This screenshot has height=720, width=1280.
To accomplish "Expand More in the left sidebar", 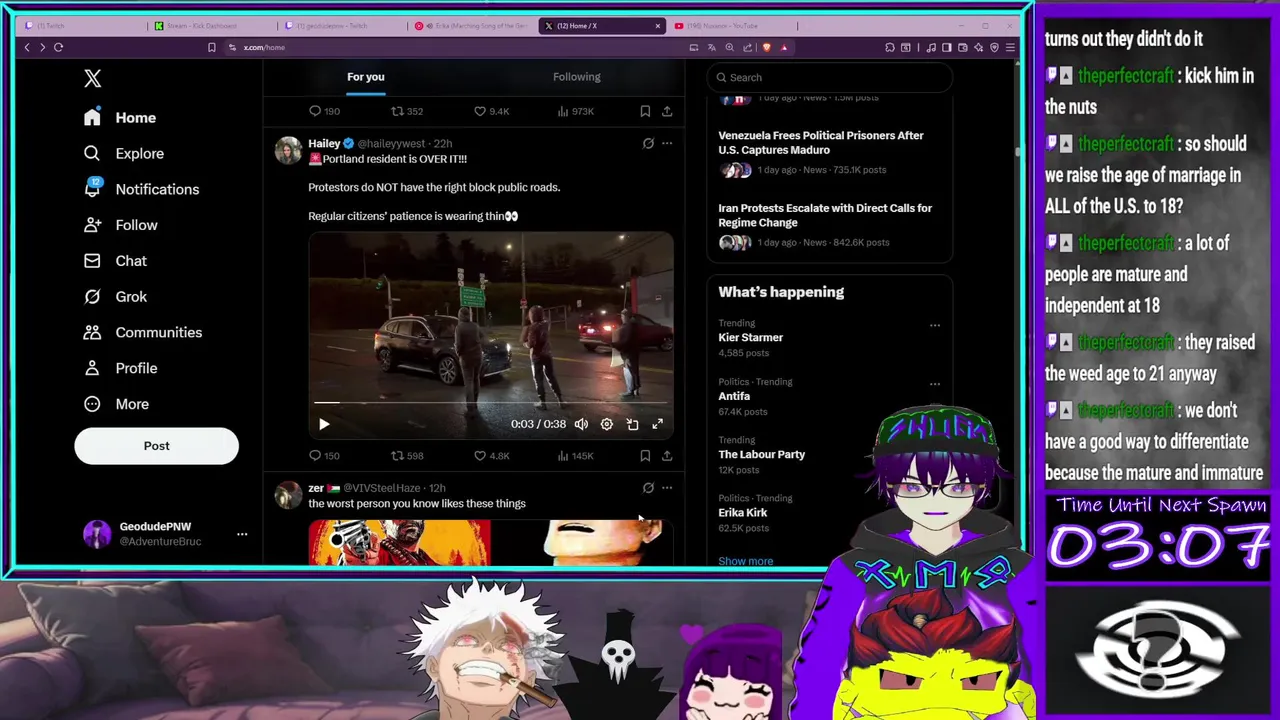I will point(116,404).
